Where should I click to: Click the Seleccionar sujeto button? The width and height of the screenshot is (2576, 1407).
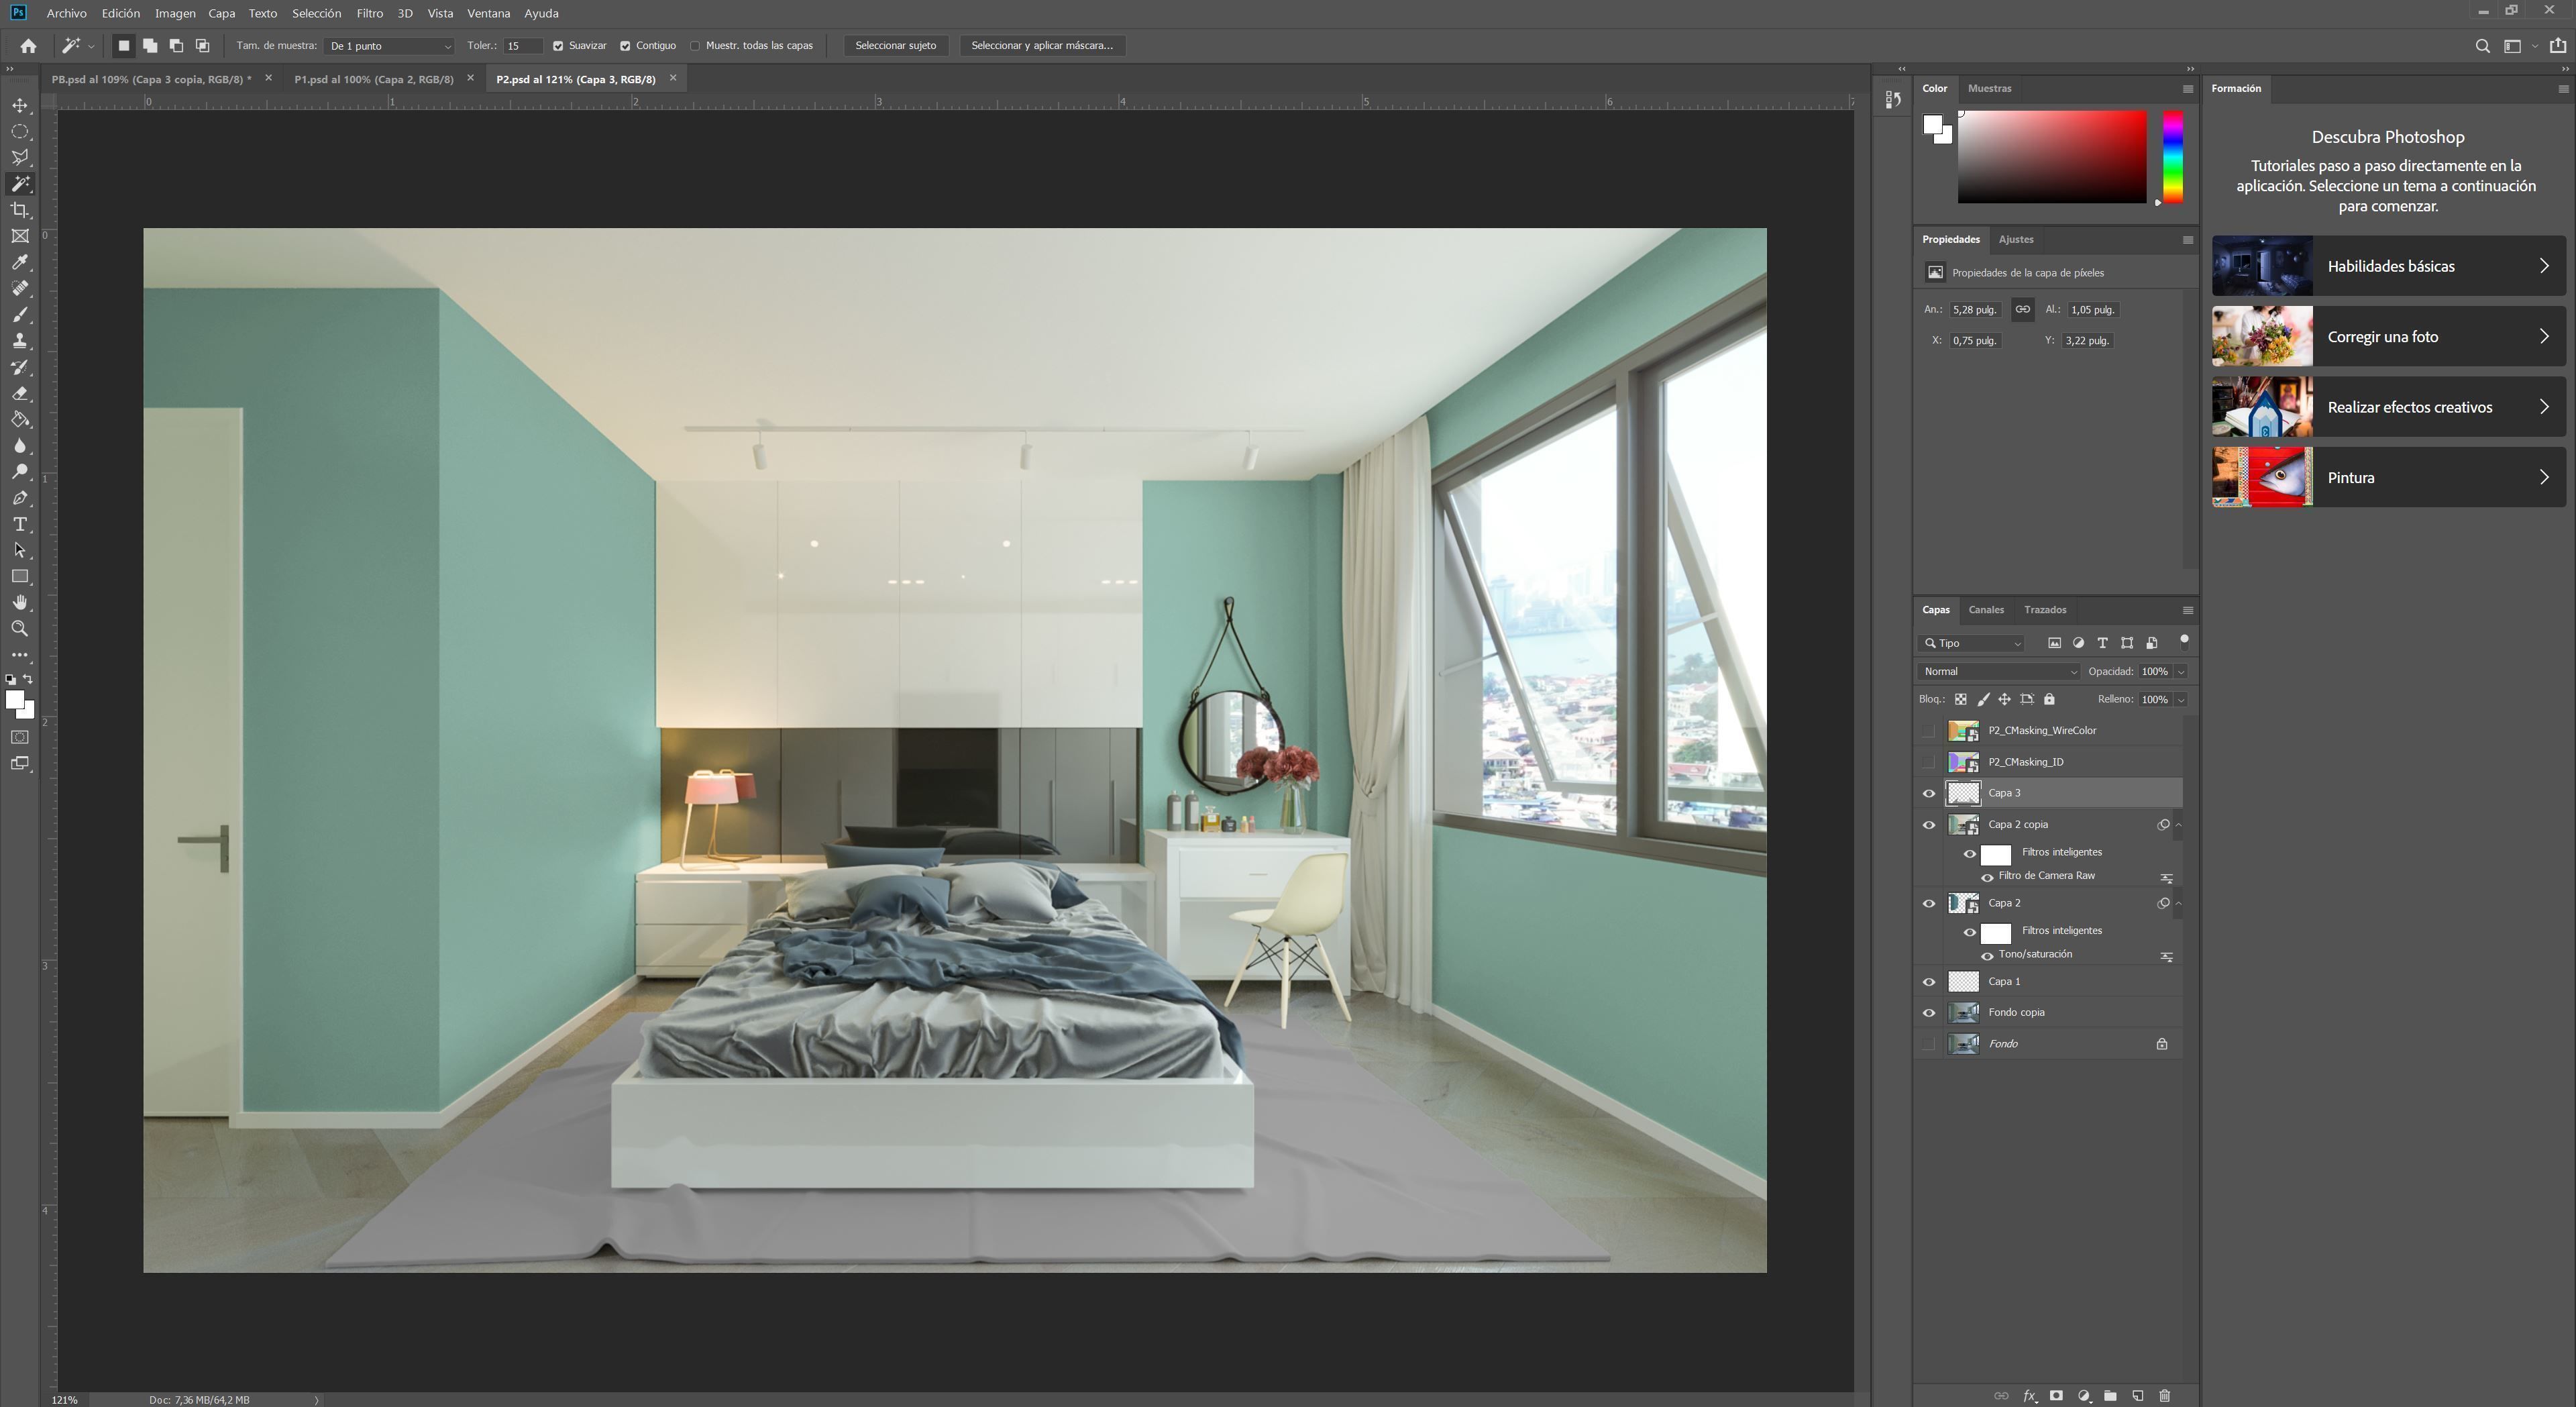(895, 46)
